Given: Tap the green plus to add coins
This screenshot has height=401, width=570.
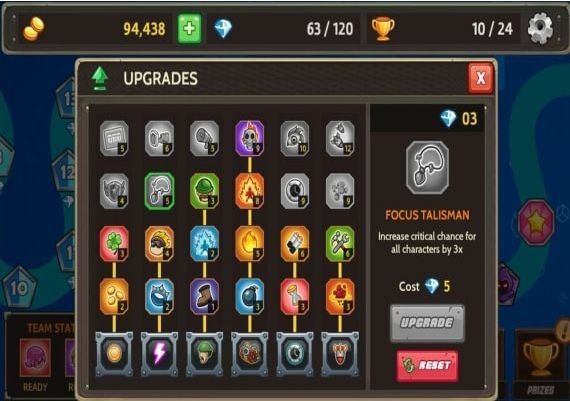Looking at the screenshot, I should [189, 28].
